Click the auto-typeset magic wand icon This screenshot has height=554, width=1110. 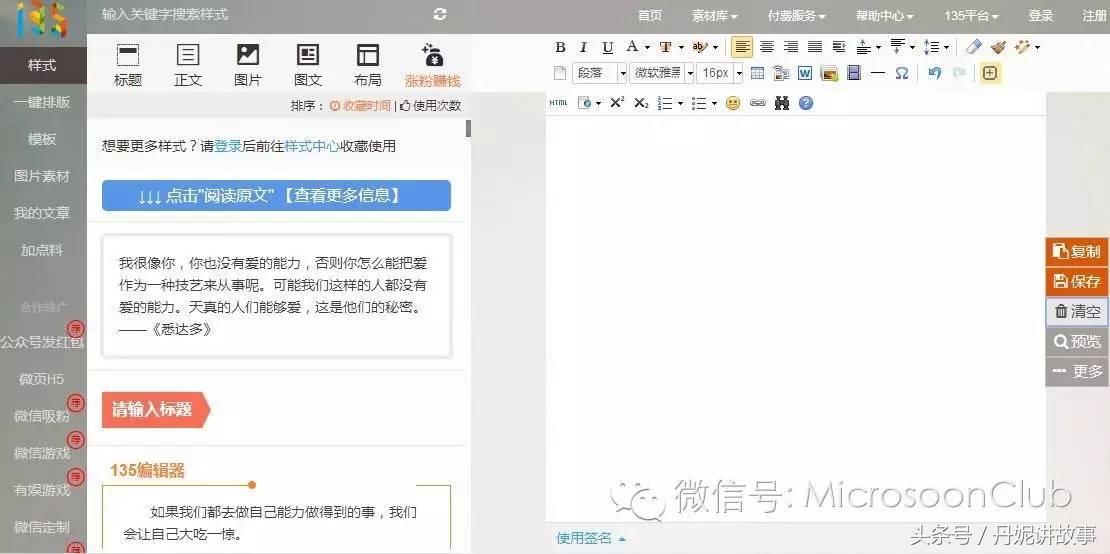[1022, 47]
